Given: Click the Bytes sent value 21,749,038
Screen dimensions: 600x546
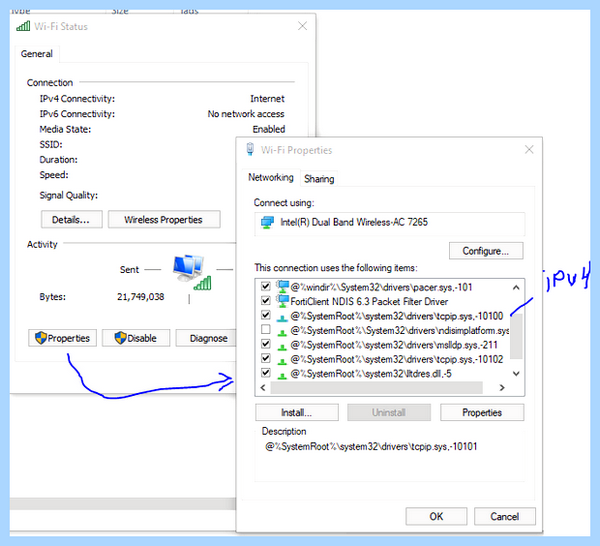Looking at the screenshot, I should 140,297.
